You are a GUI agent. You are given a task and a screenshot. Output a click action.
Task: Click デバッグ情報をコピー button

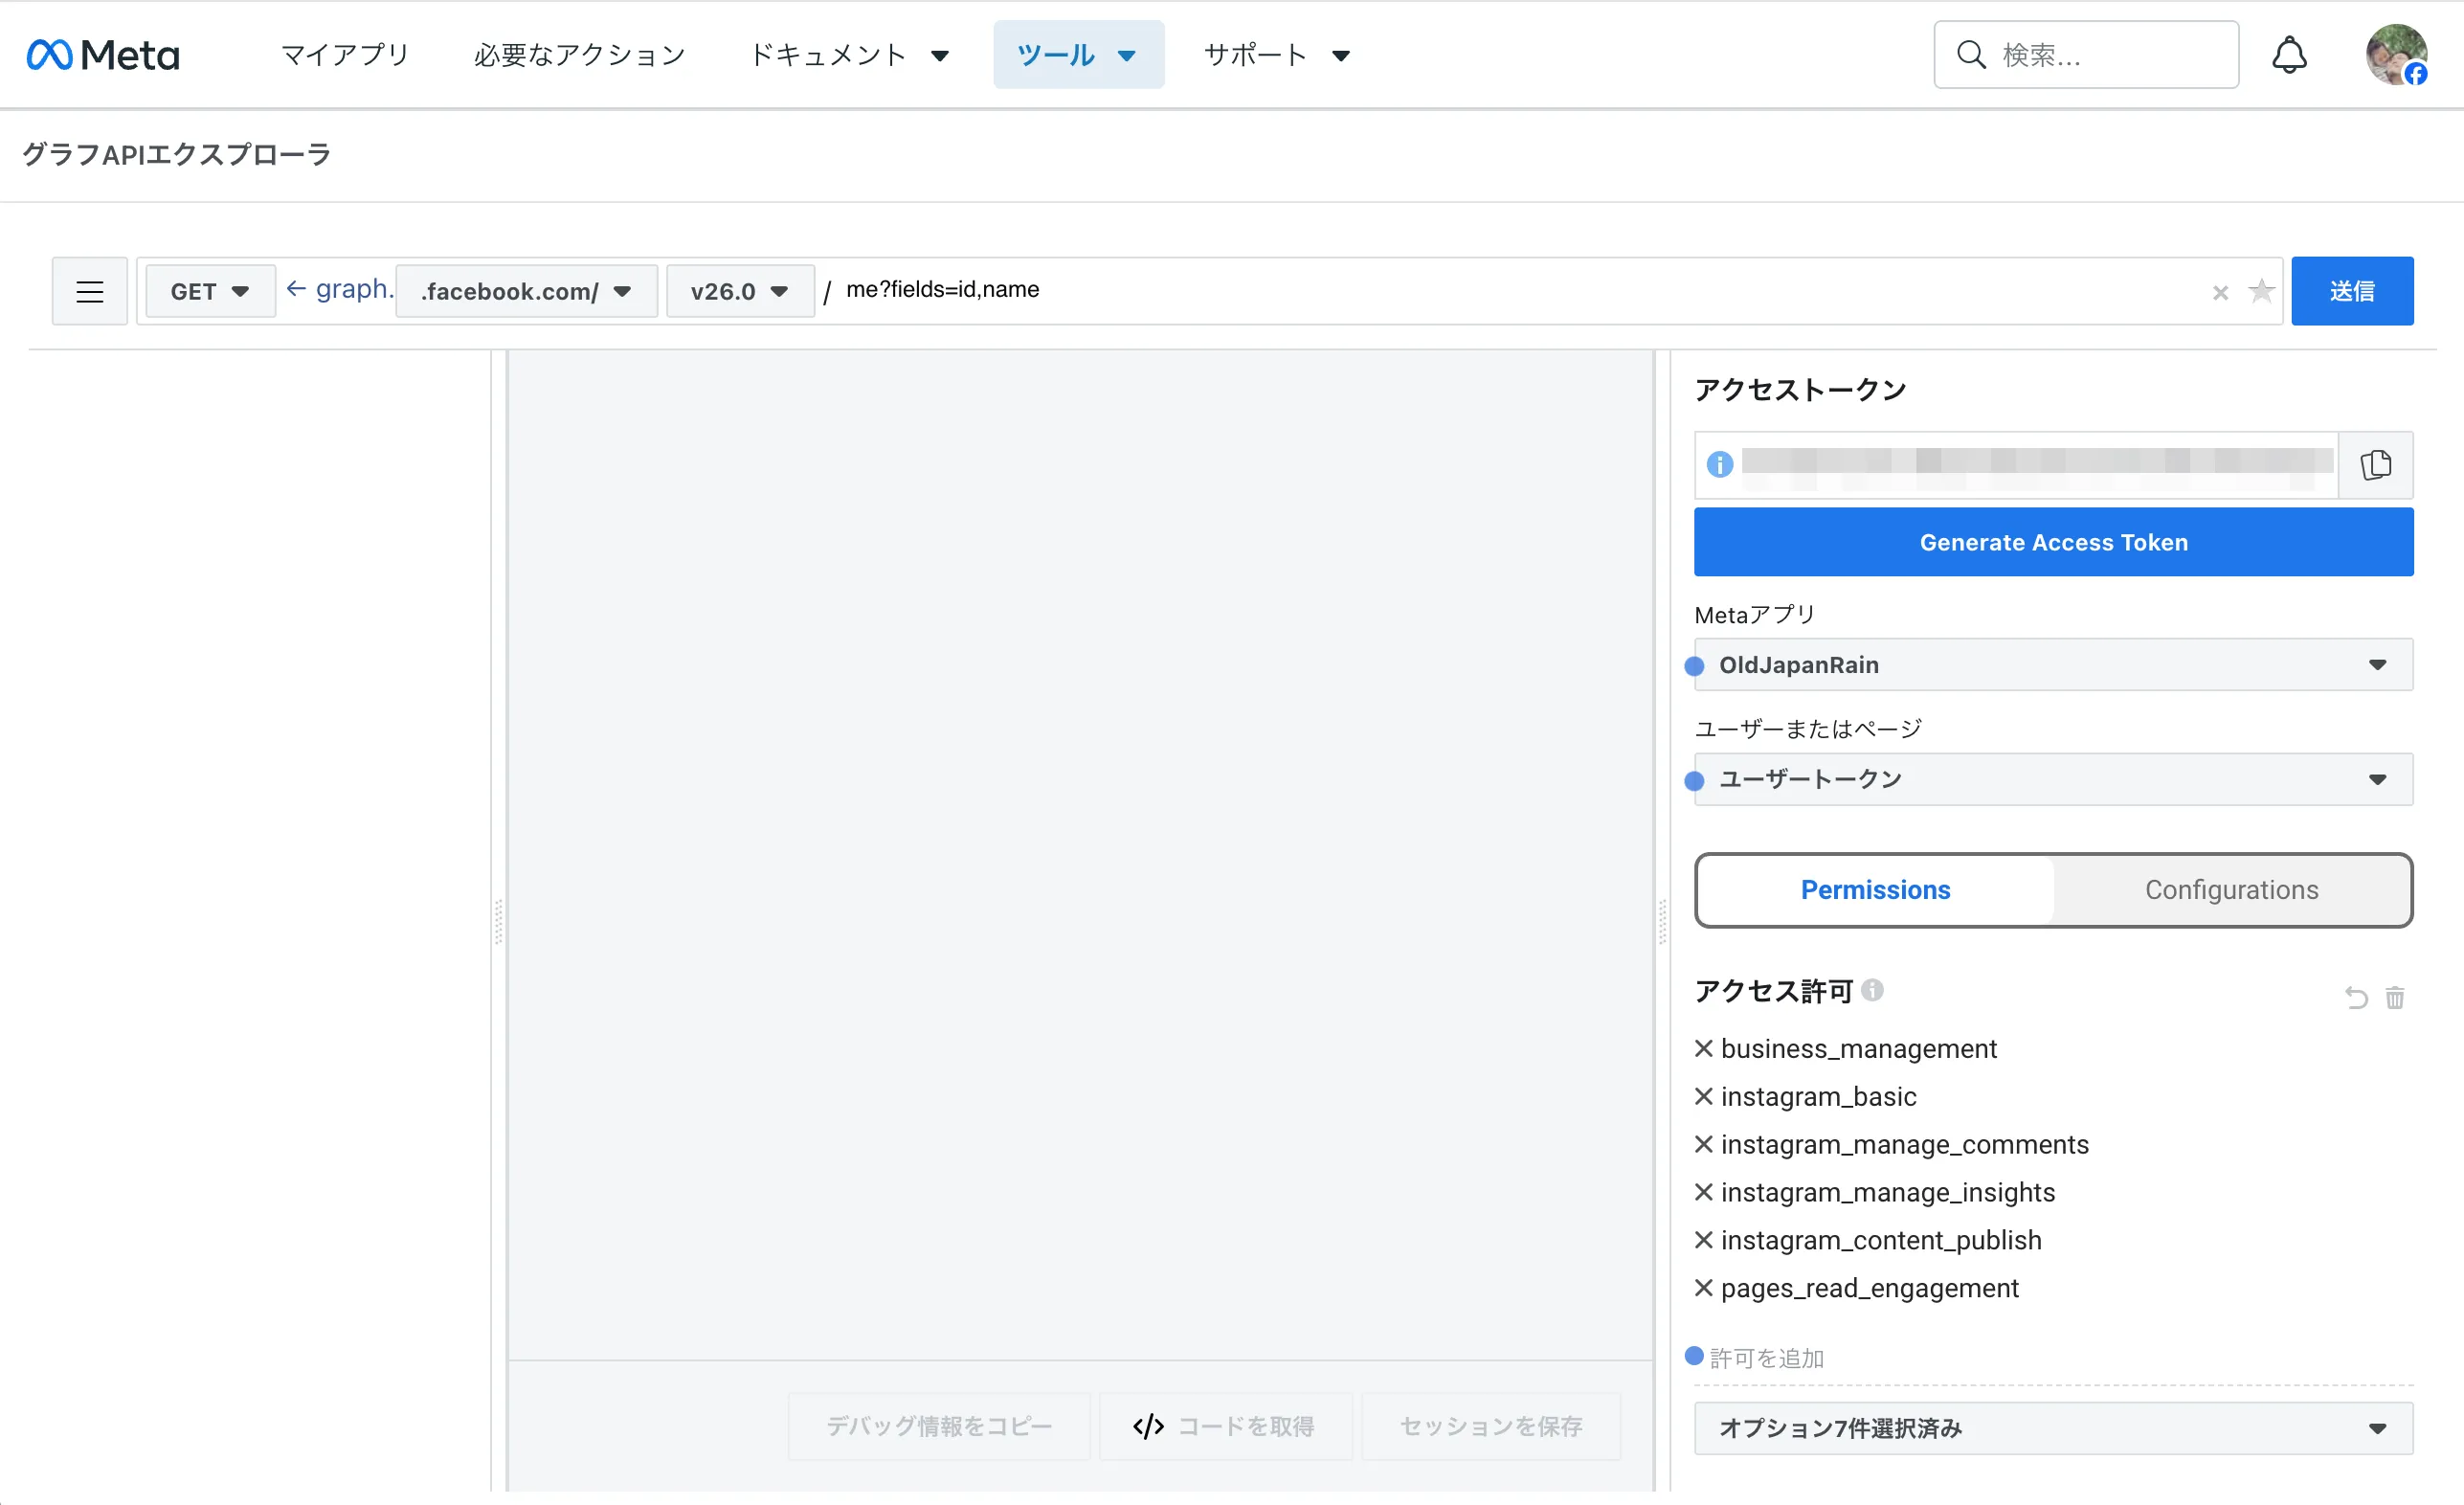[939, 1426]
